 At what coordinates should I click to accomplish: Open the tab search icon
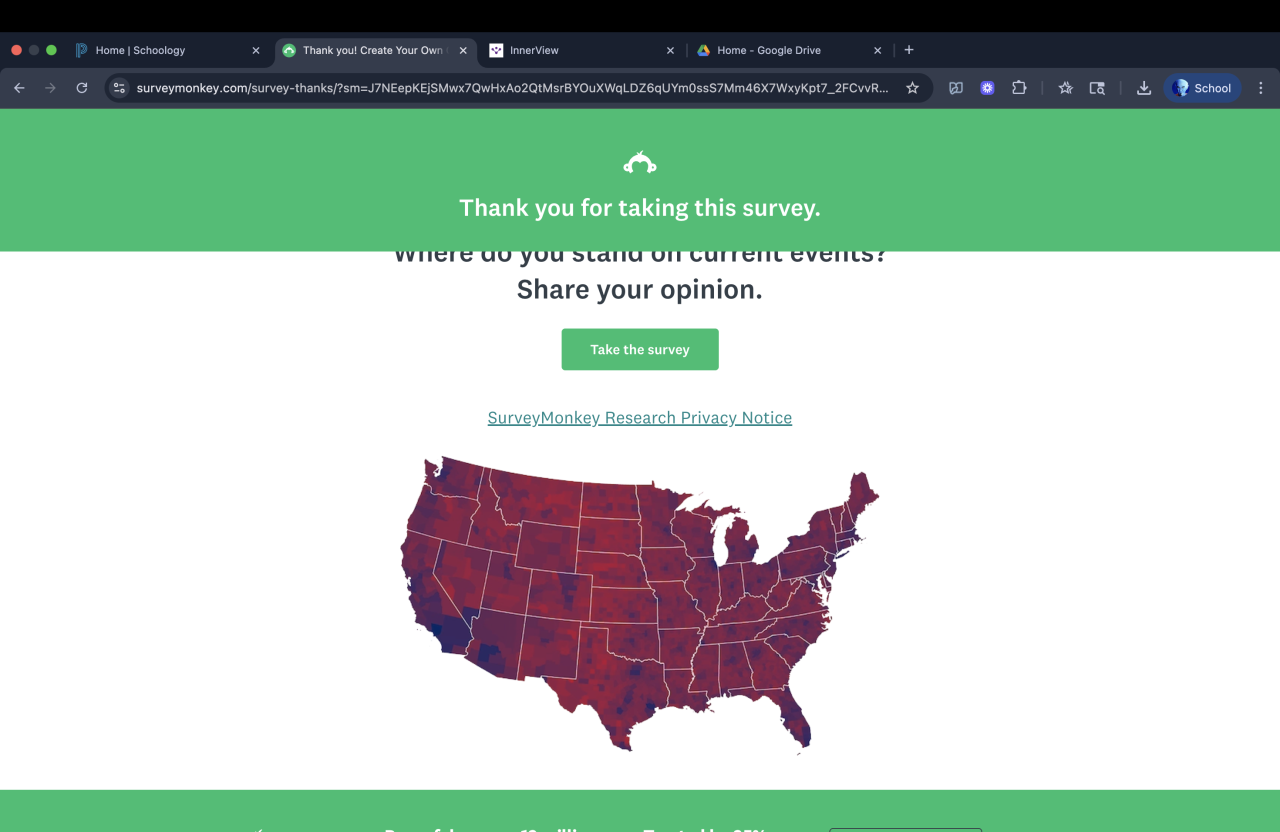1097,88
